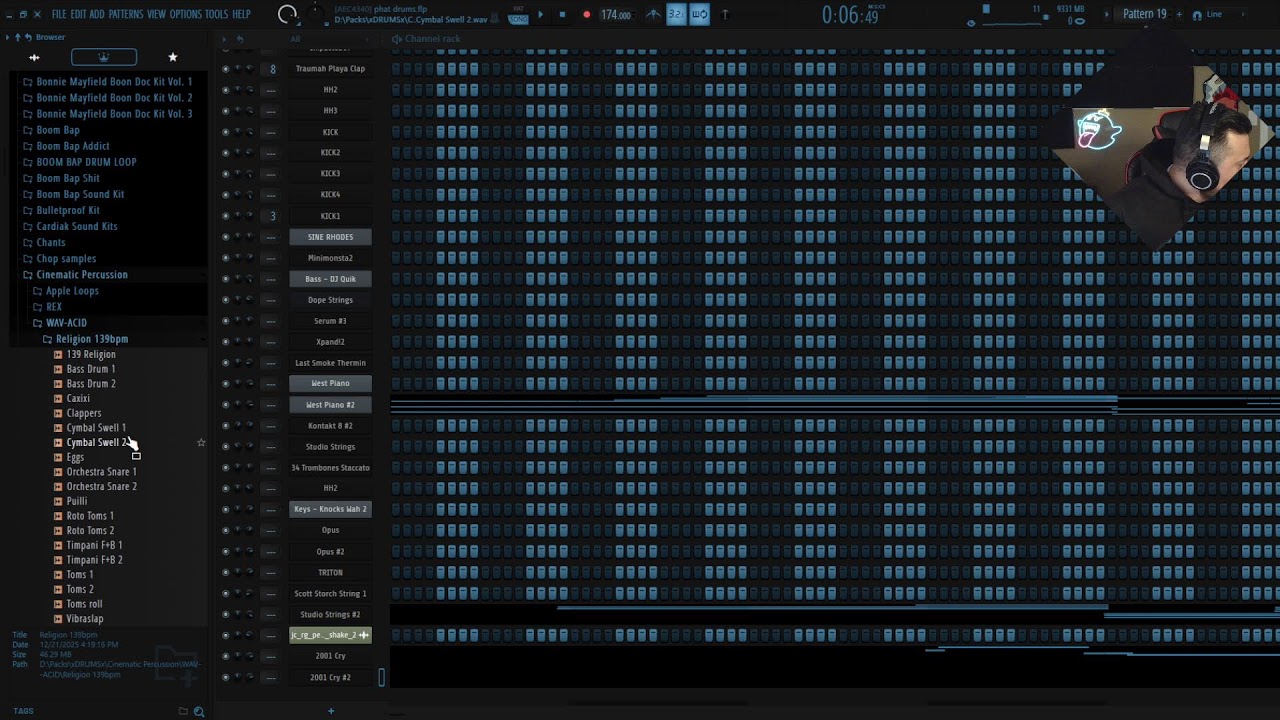Open the Bass - DJ Quik channel
The image size is (1280, 720).
coord(330,279)
